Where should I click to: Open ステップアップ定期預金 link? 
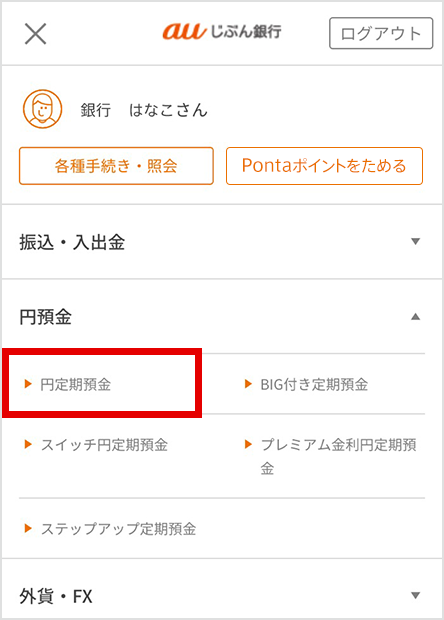point(118,529)
